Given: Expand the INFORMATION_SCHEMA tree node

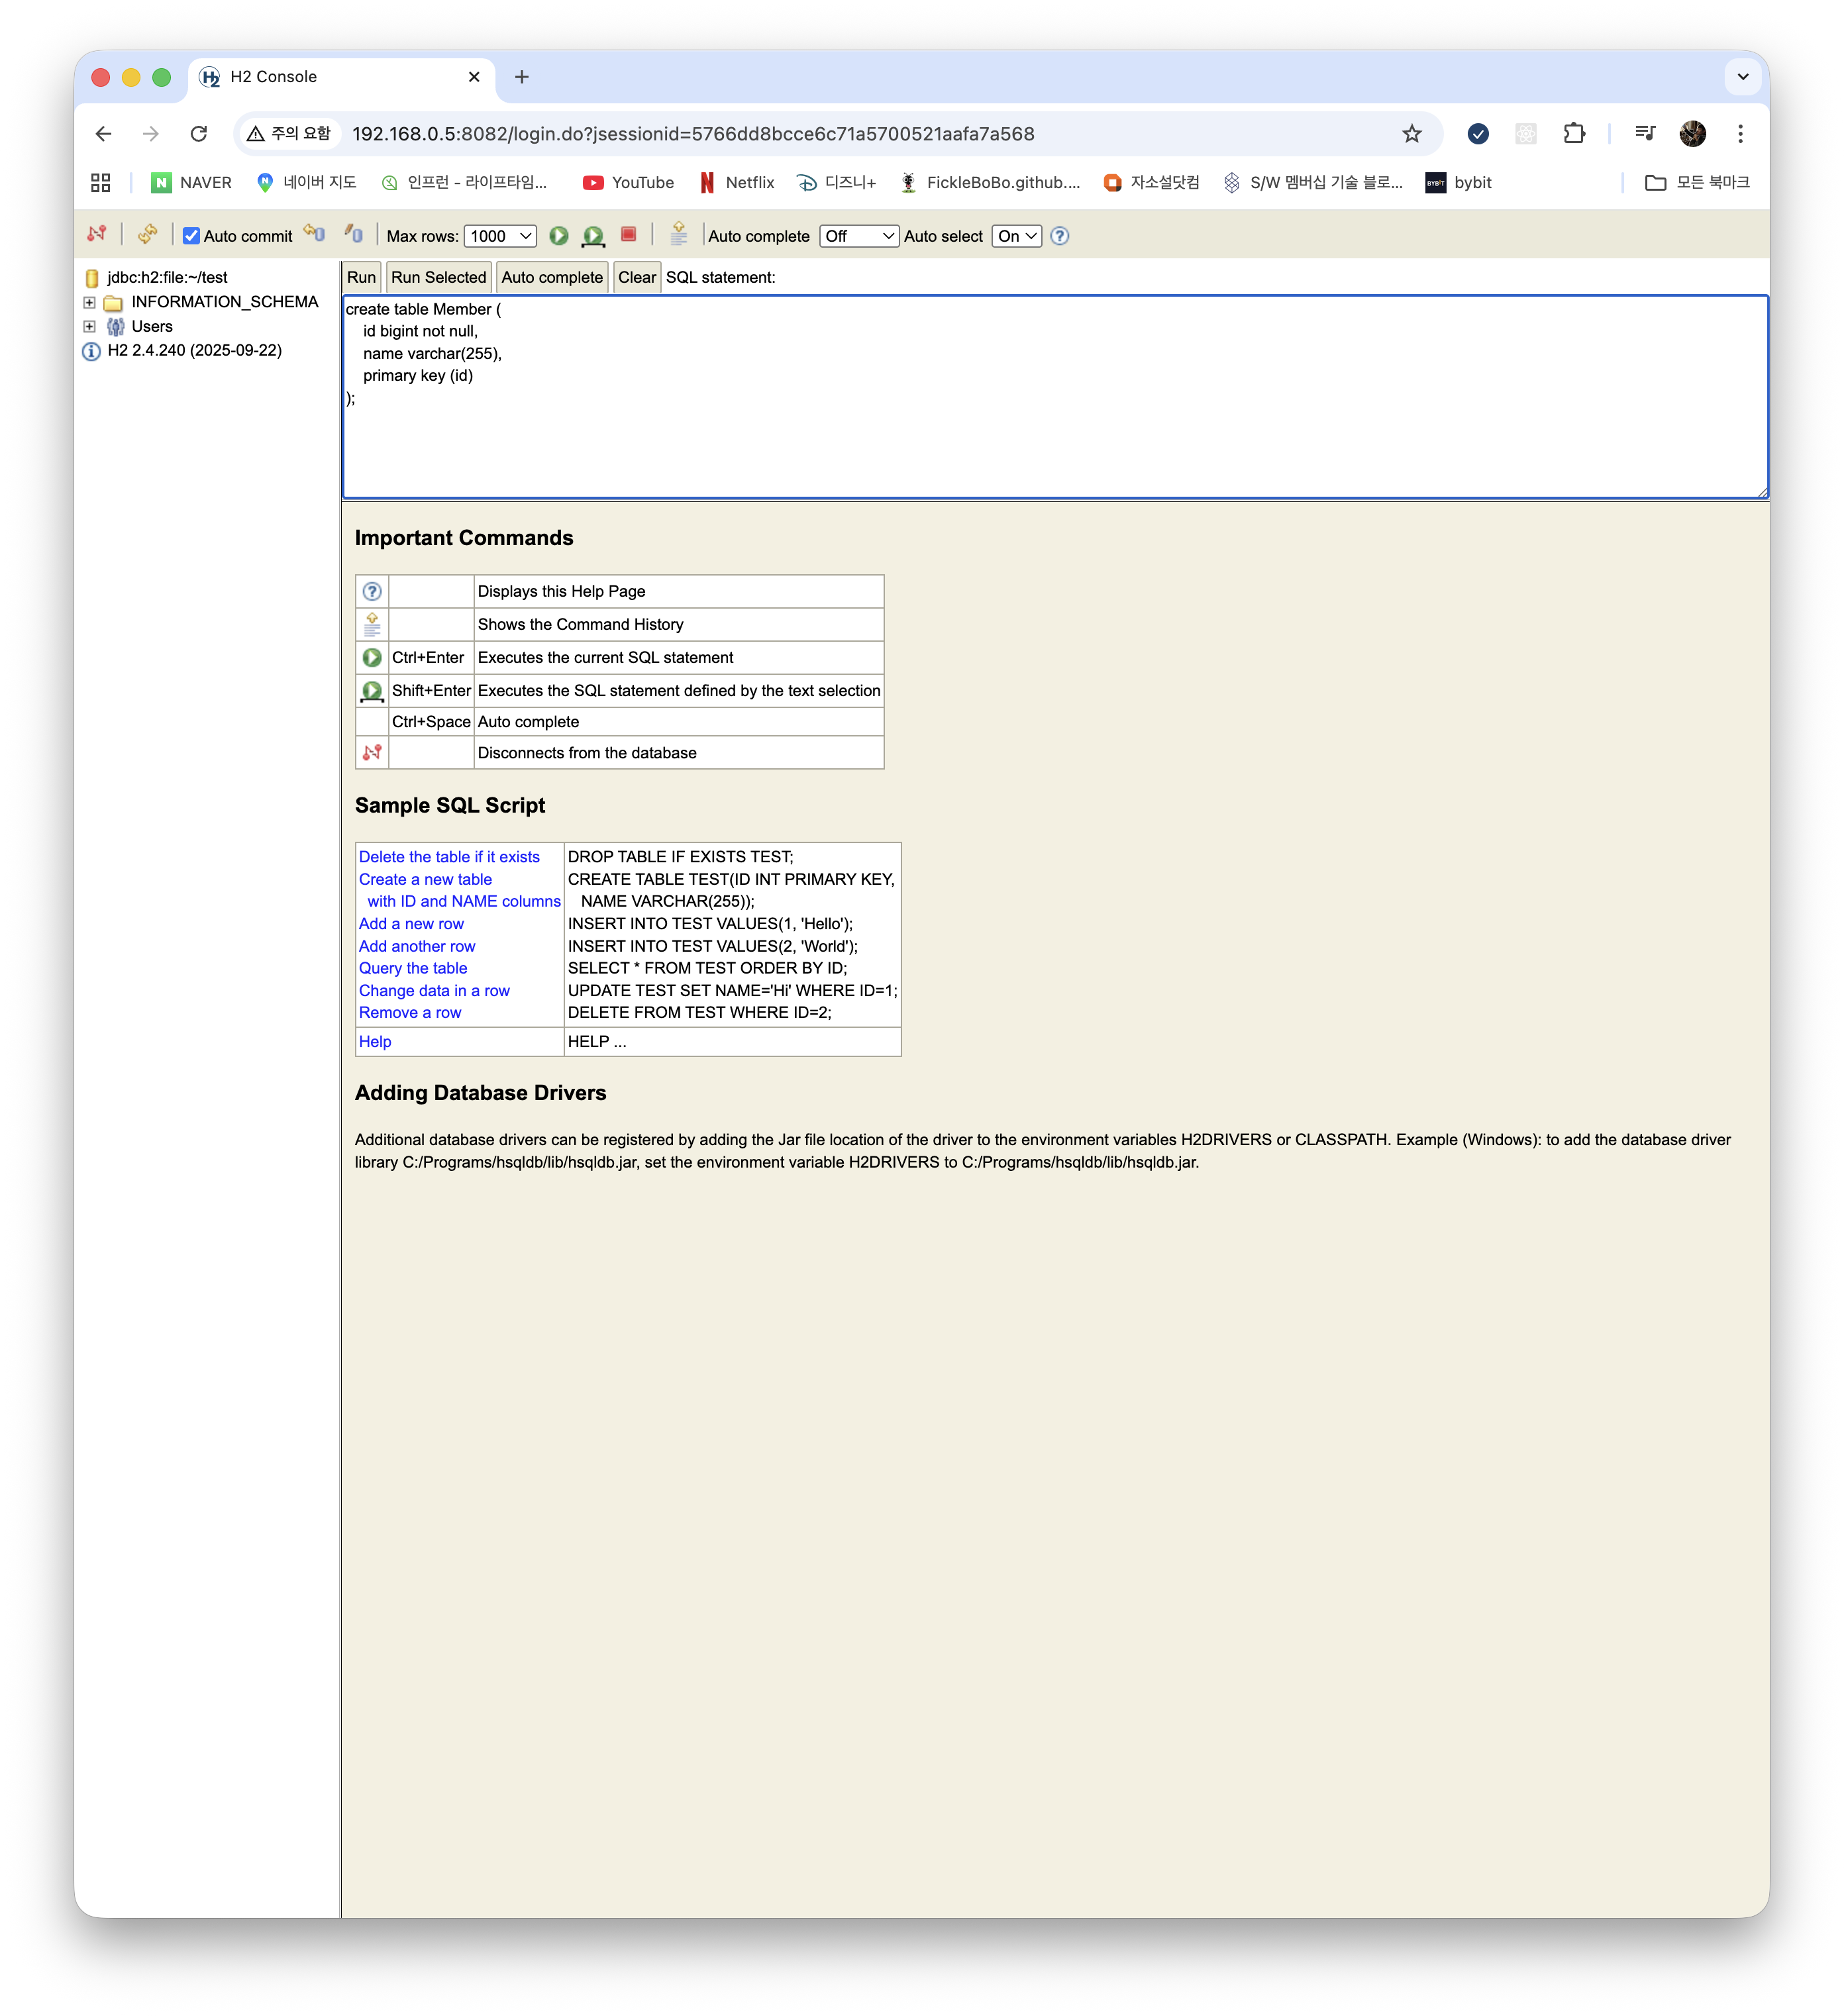Looking at the screenshot, I should coord(89,302).
